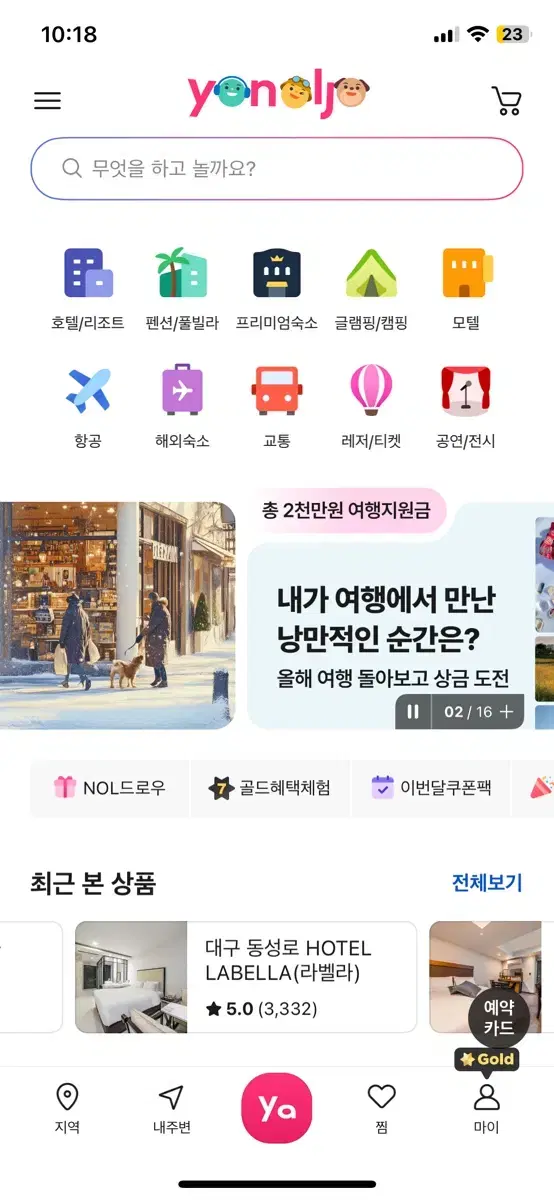Image resolution: width=554 pixels, height=1200 pixels.
Task: Open the hamburger menu
Action: [47, 101]
